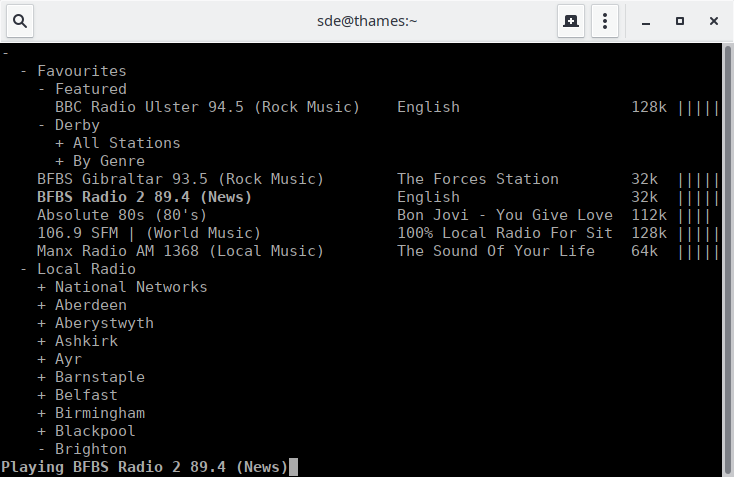Image resolution: width=734 pixels, height=477 pixels.
Task: Select BFBS Gibraltar 93.5 station
Action: pos(180,179)
